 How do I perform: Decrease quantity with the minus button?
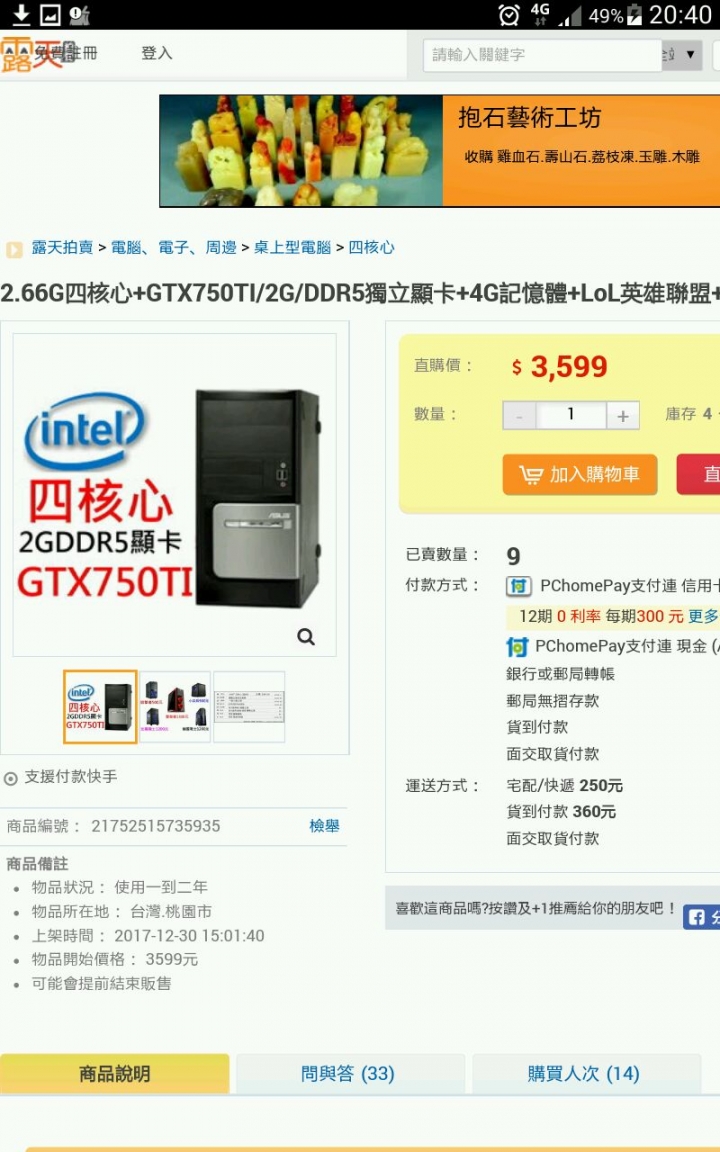coord(519,416)
